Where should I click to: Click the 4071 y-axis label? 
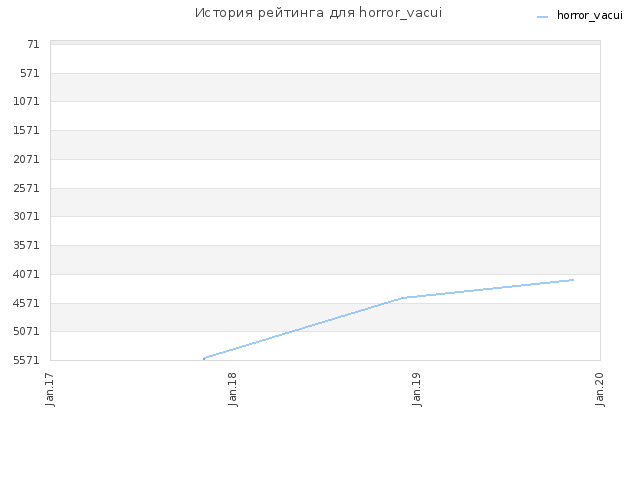(27, 274)
